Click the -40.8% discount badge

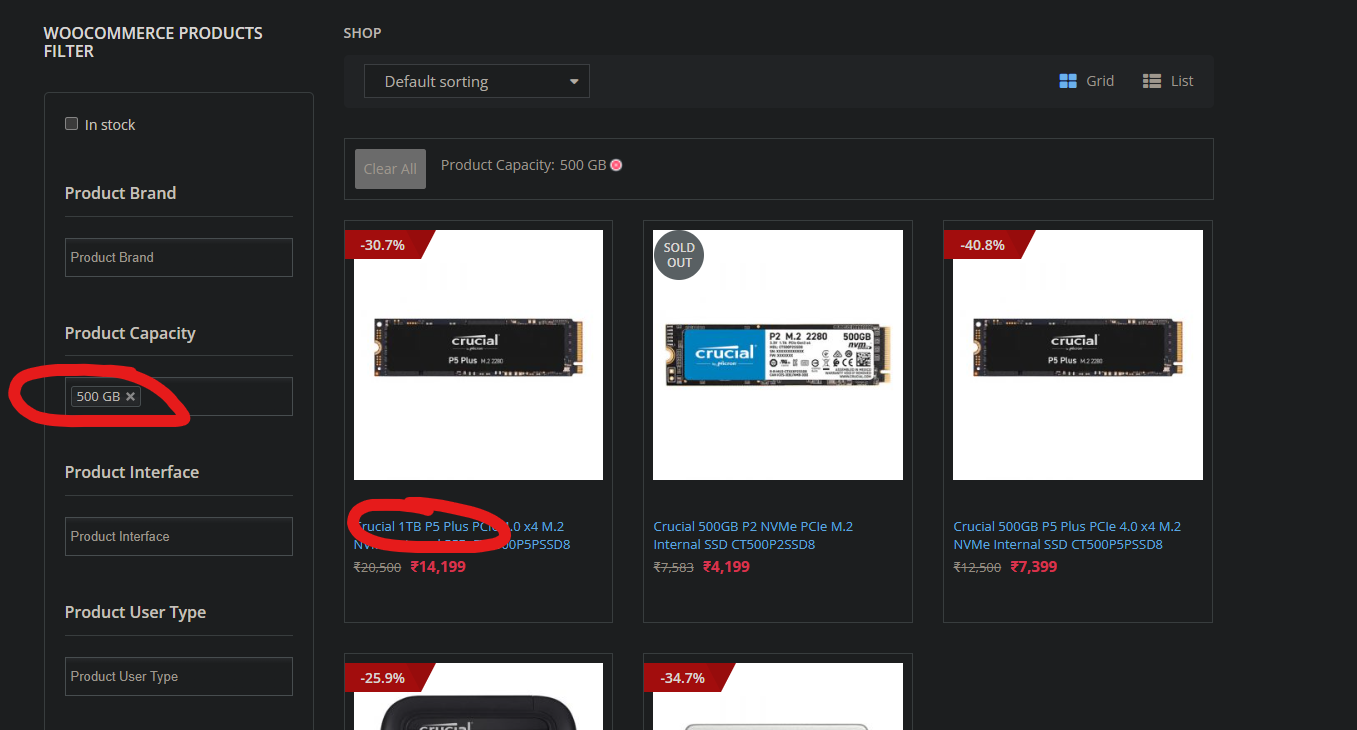point(987,244)
